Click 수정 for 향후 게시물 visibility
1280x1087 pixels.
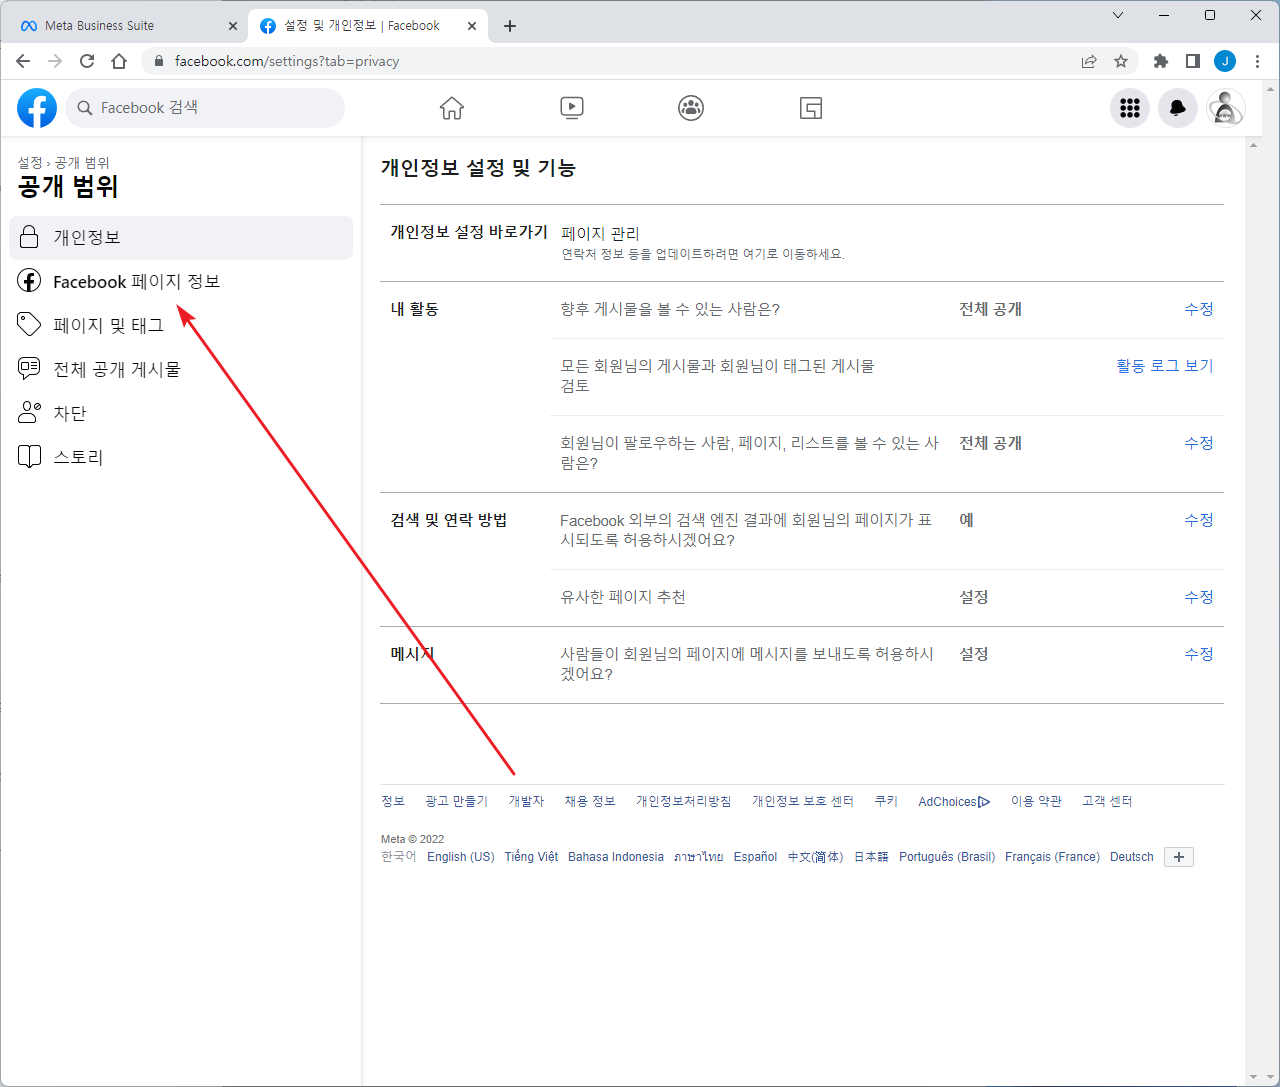tap(1199, 309)
